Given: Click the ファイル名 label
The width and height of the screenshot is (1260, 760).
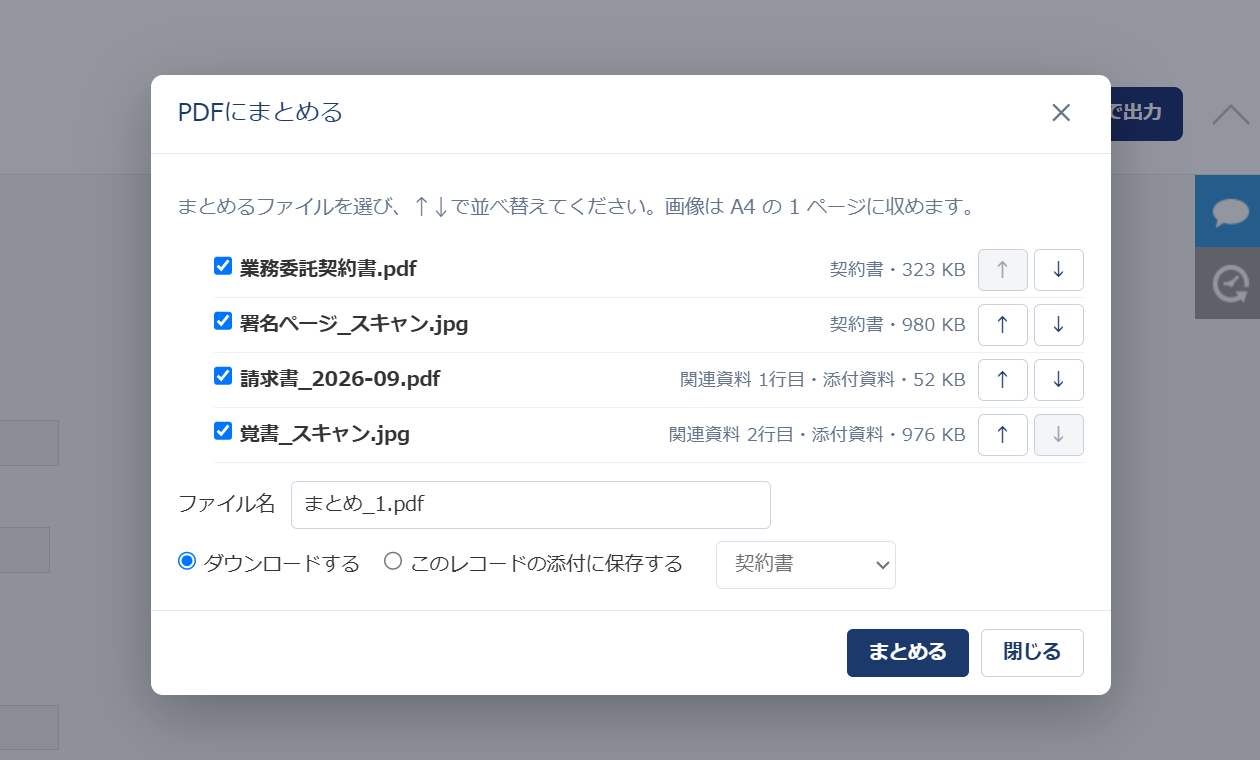Looking at the screenshot, I should (226, 504).
